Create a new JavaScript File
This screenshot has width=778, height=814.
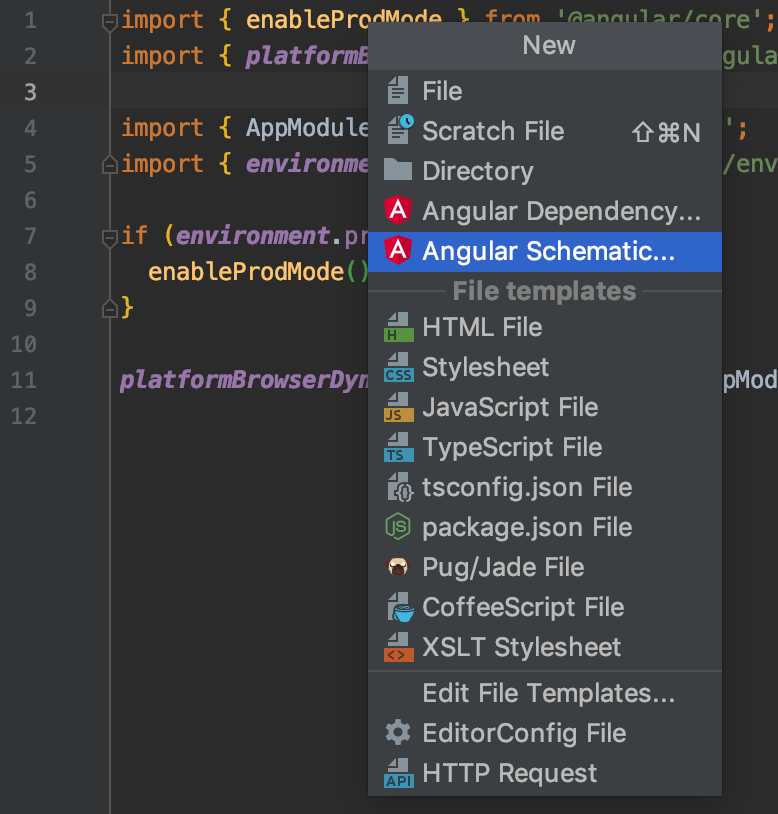tap(544, 407)
